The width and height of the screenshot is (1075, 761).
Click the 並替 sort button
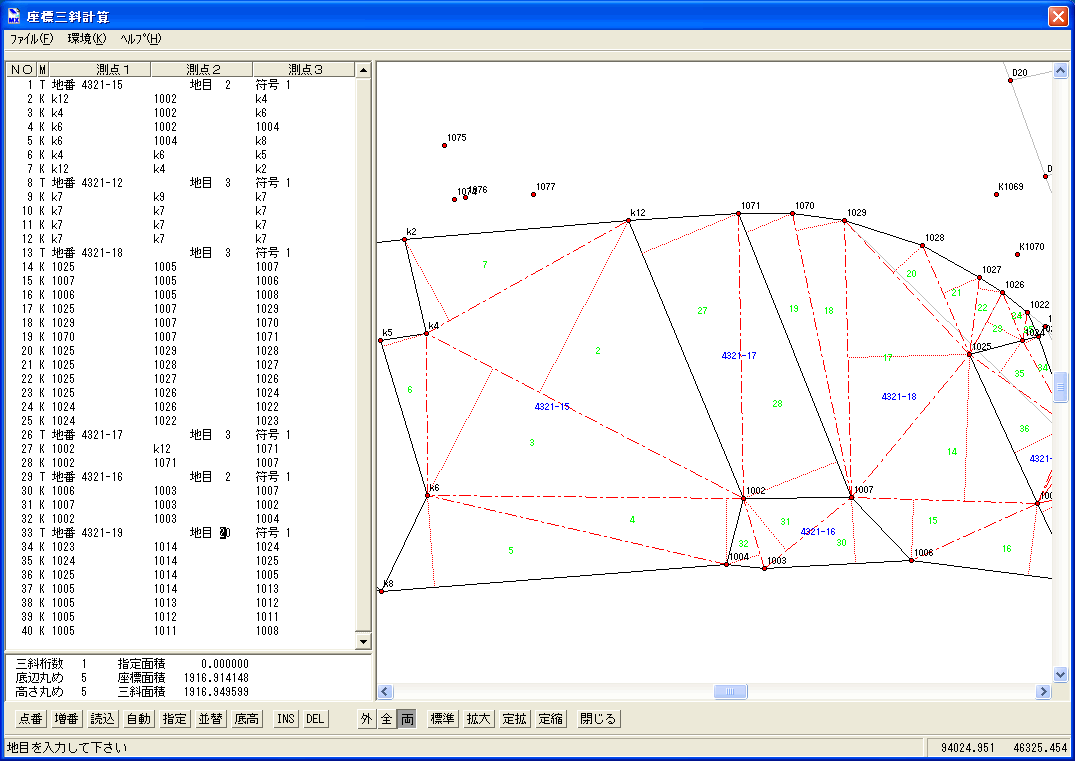(x=210, y=719)
